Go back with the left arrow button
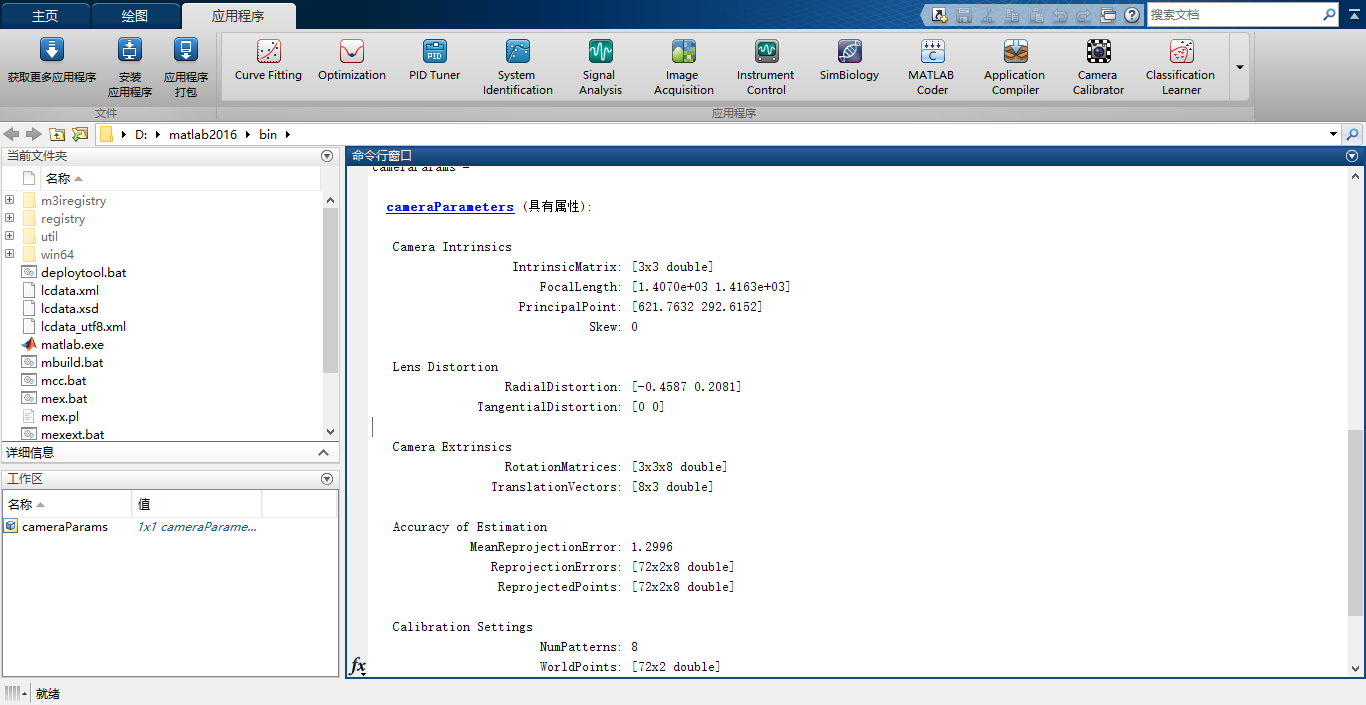Image resolution: width=1366 pixels, height=705 pixels. [x=12, y=134]
